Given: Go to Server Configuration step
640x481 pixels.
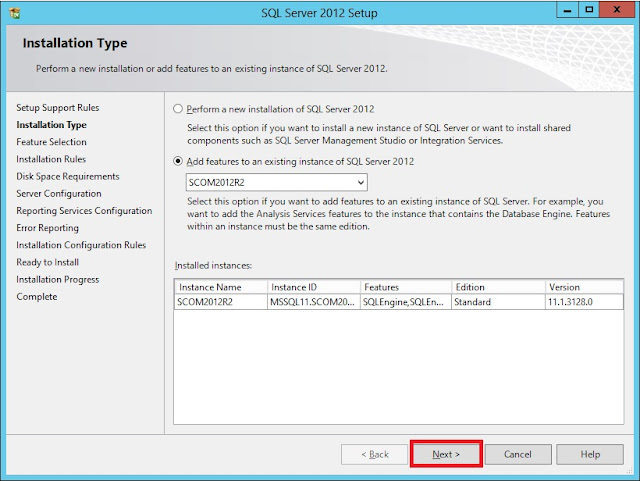Looking at the screenshot, I should [59, 194].
